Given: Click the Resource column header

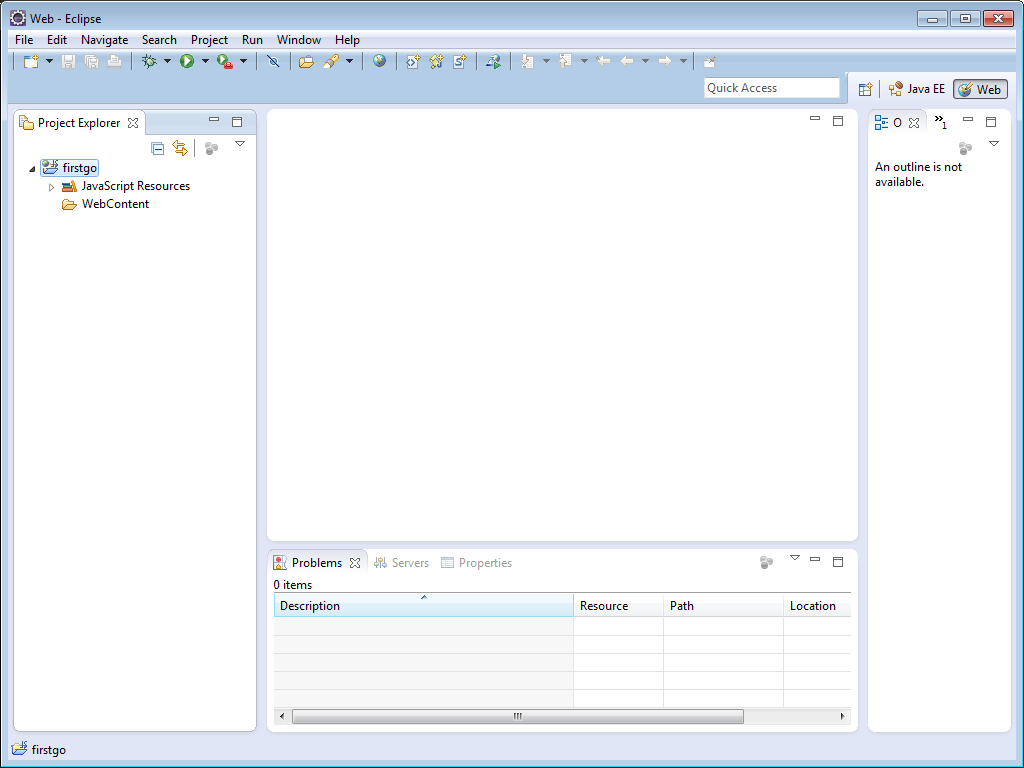Looking at the screenshot, I should pos(618,605).
